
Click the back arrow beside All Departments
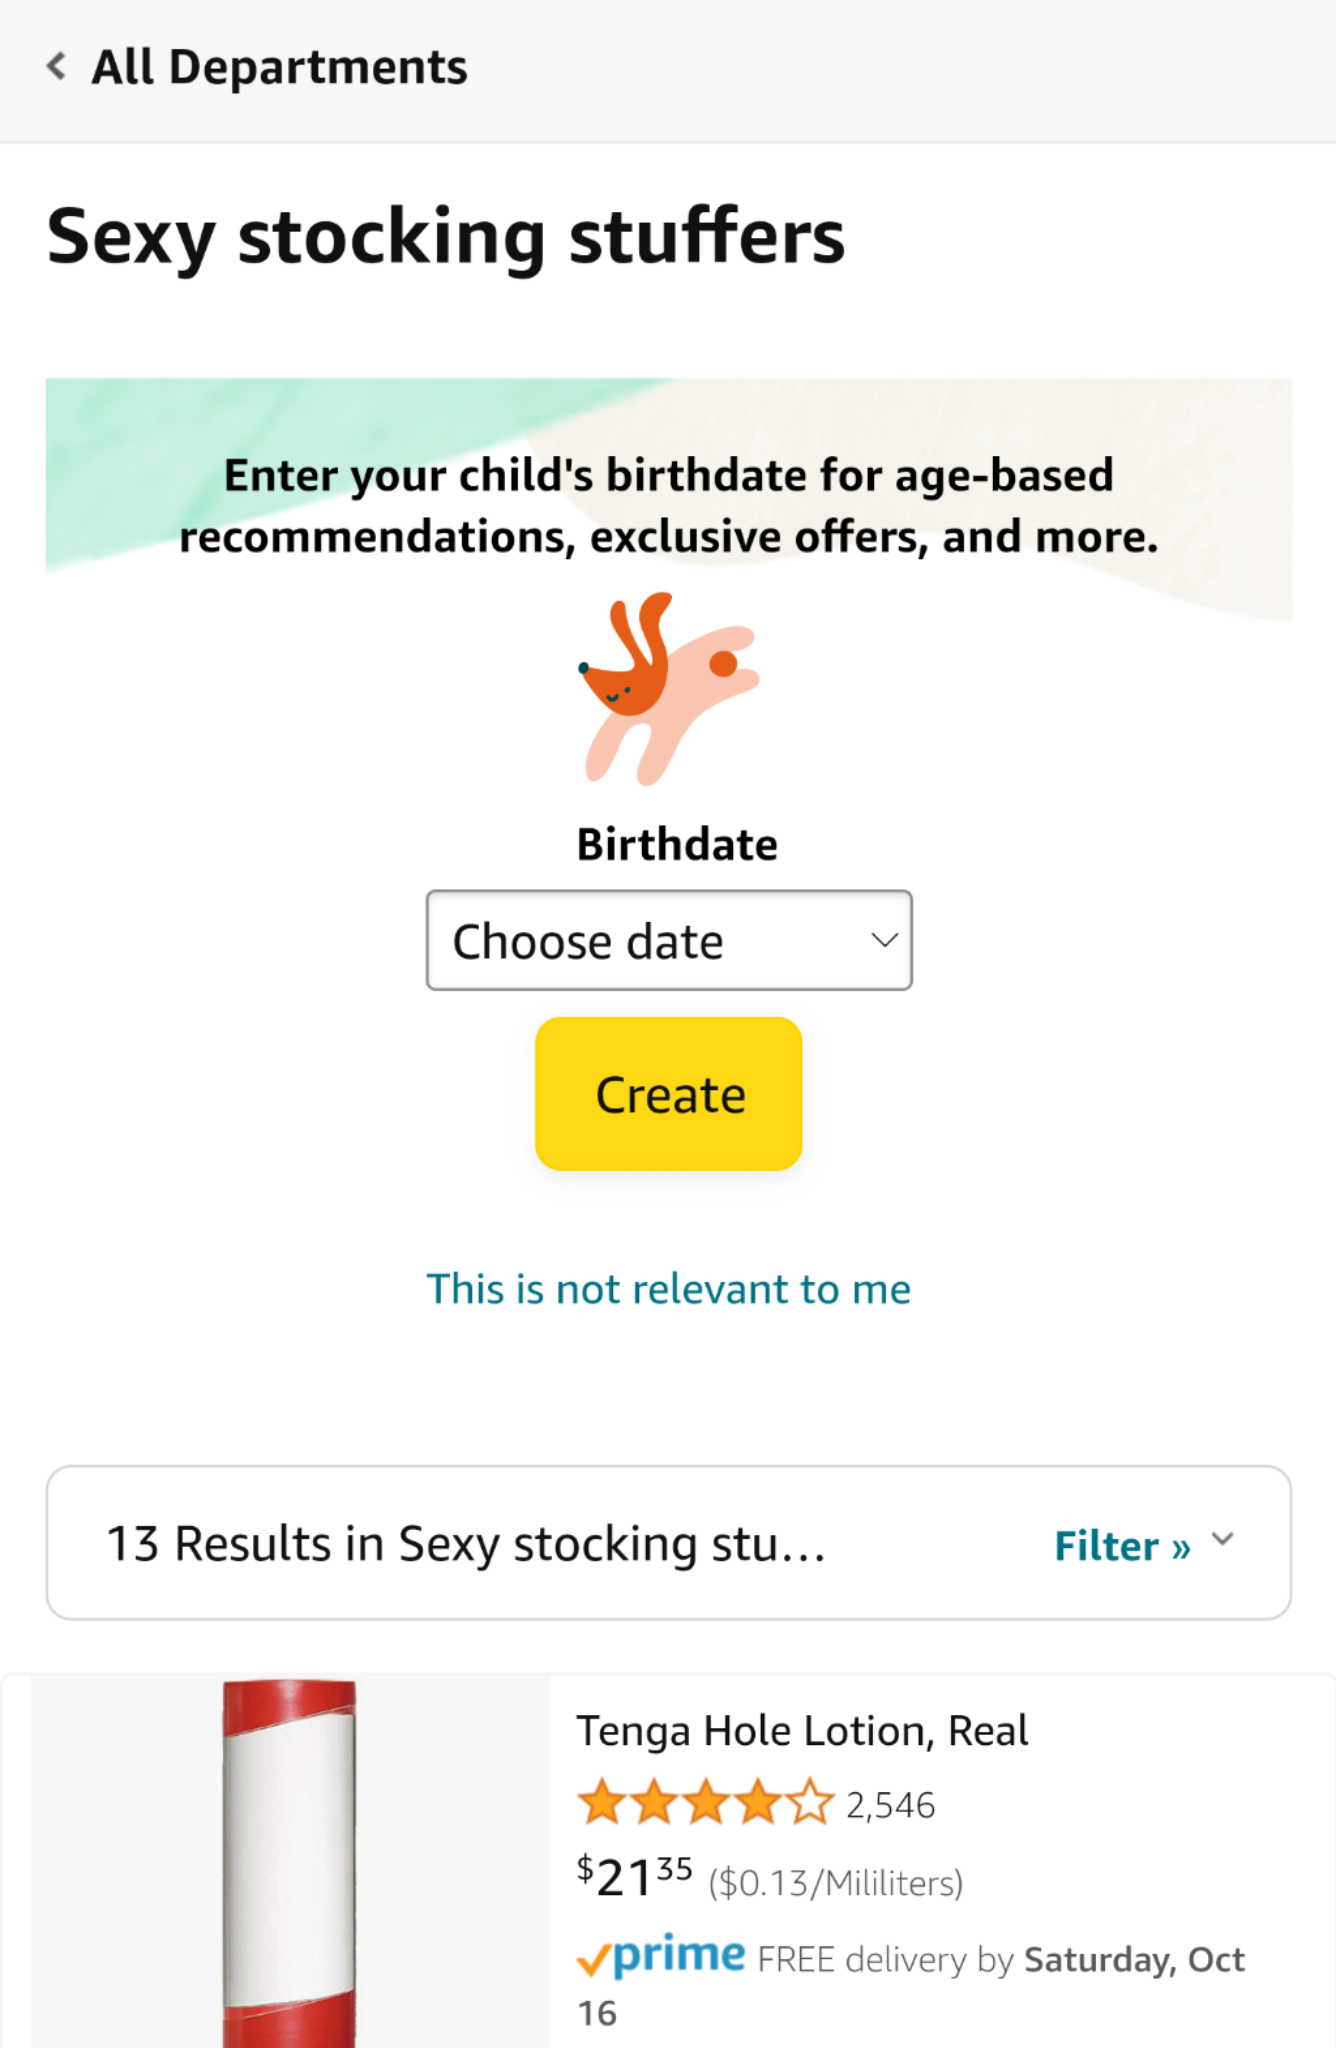pyautogui.click(x=56, y=66)
